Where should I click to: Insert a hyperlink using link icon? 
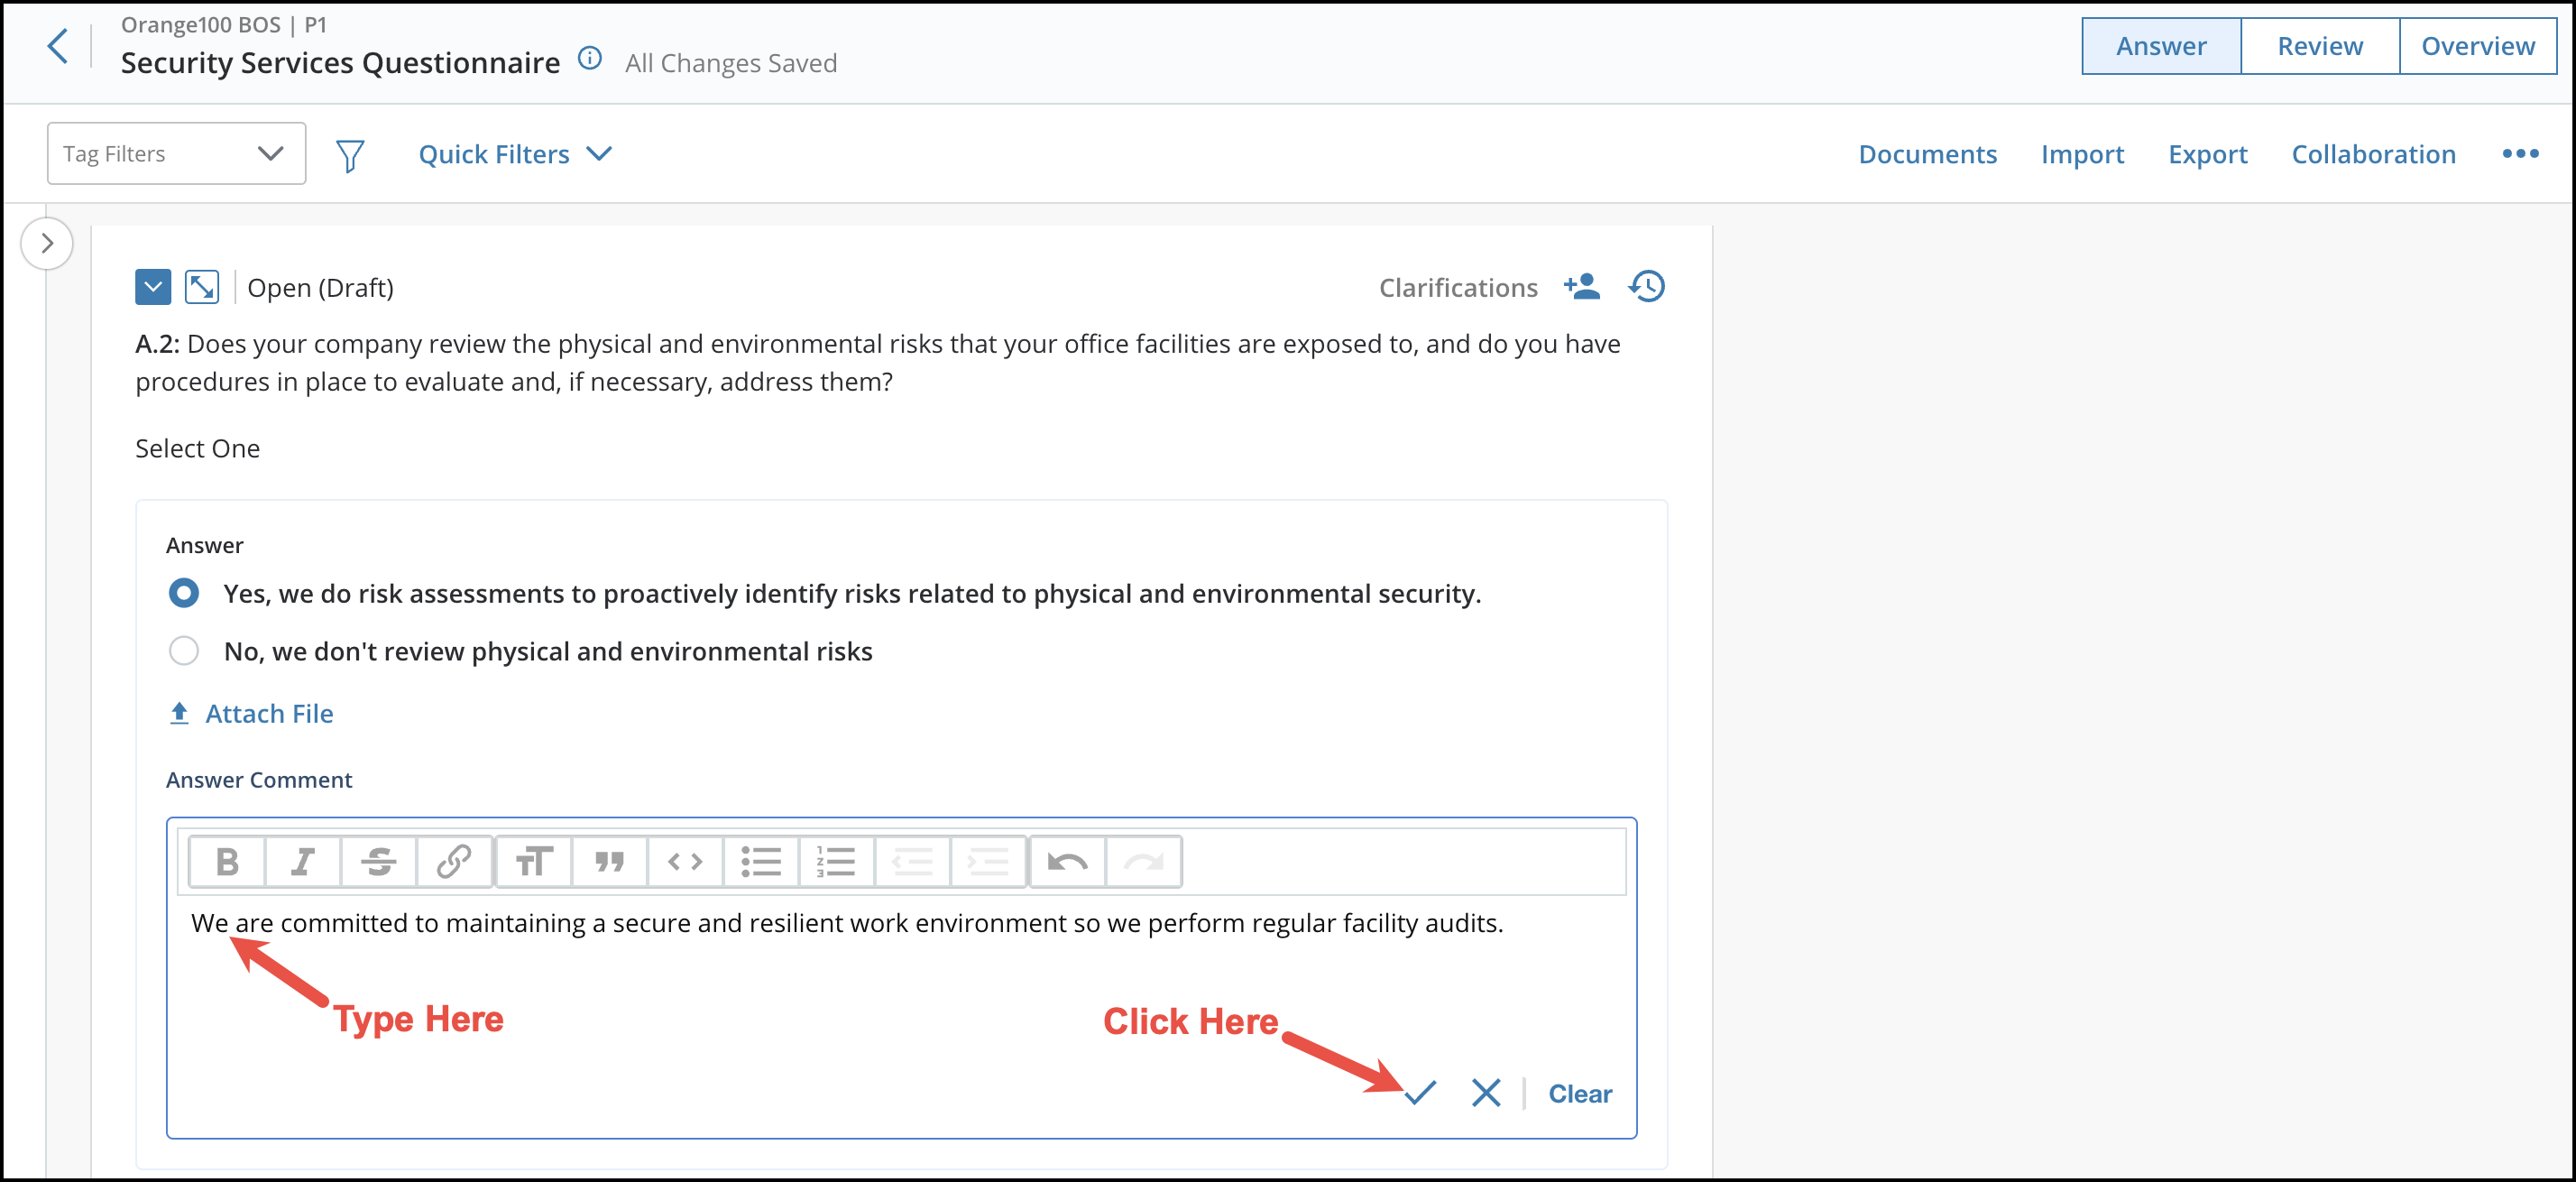tap(454, 861)
